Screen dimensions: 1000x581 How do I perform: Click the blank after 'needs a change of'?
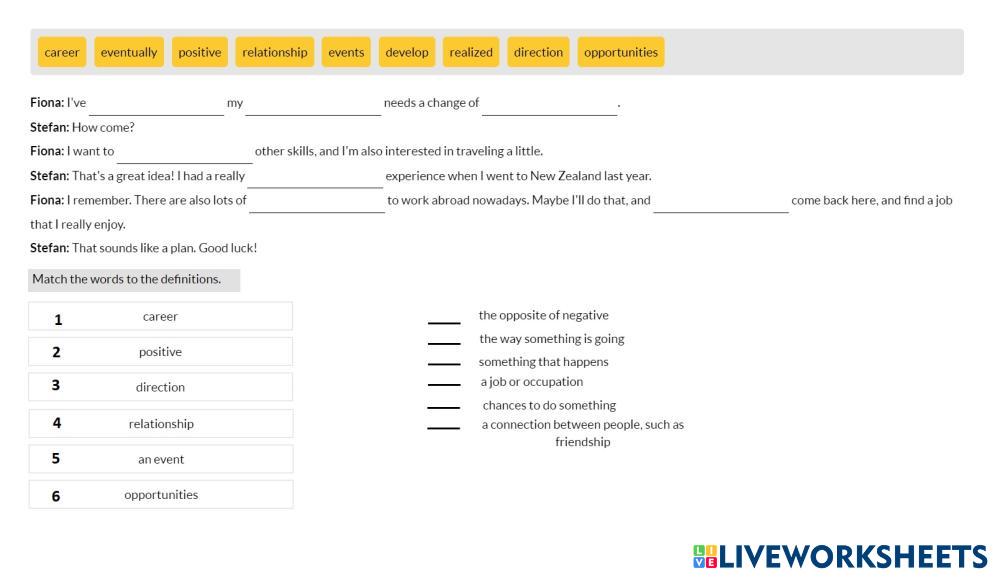click(x=549, y=104)
